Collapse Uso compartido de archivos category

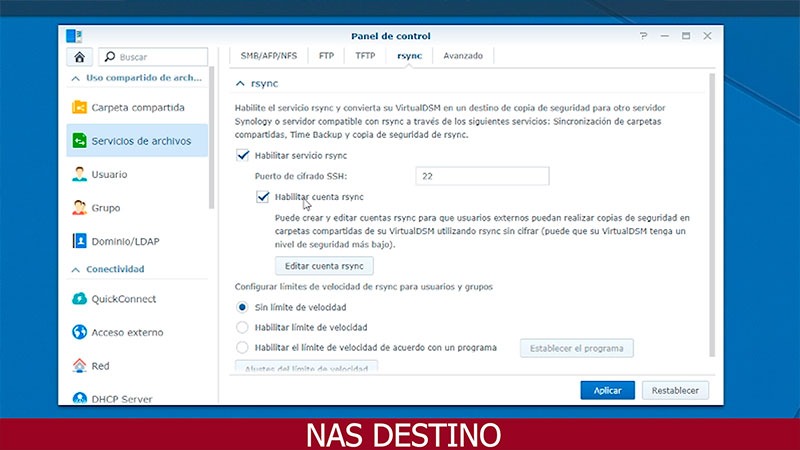click(x=76, y=78)
